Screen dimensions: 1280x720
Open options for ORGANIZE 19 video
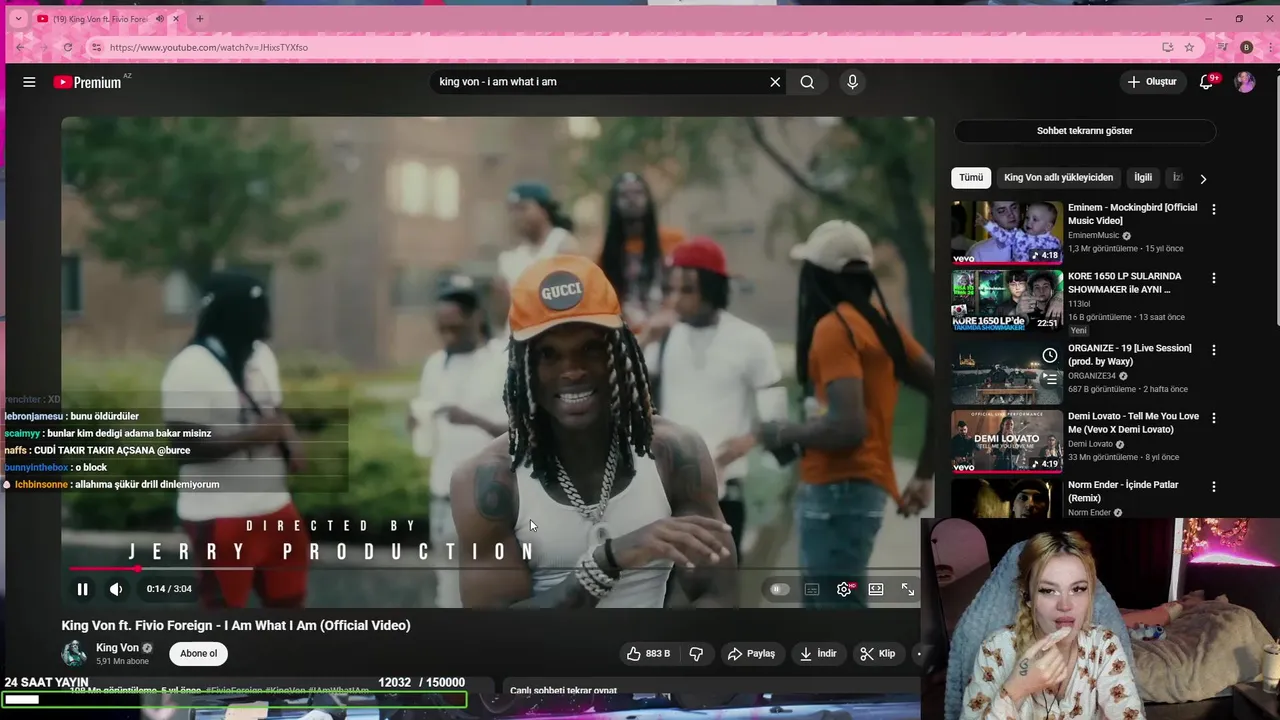pyautogui.click(x=1214, y=350)
